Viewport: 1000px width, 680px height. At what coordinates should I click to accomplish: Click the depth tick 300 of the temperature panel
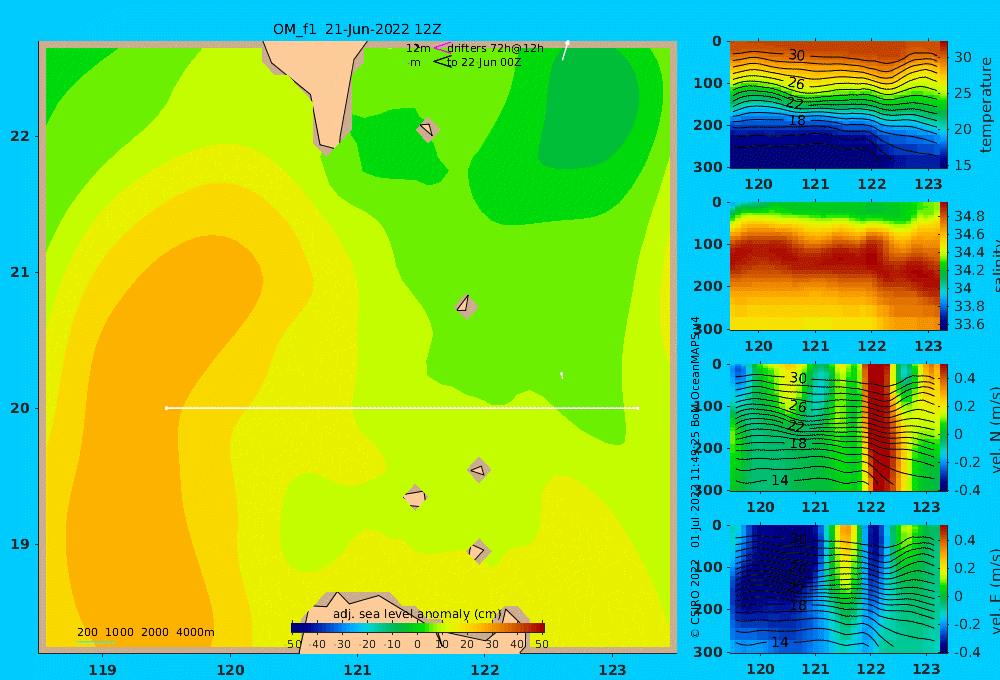(708, 167)
